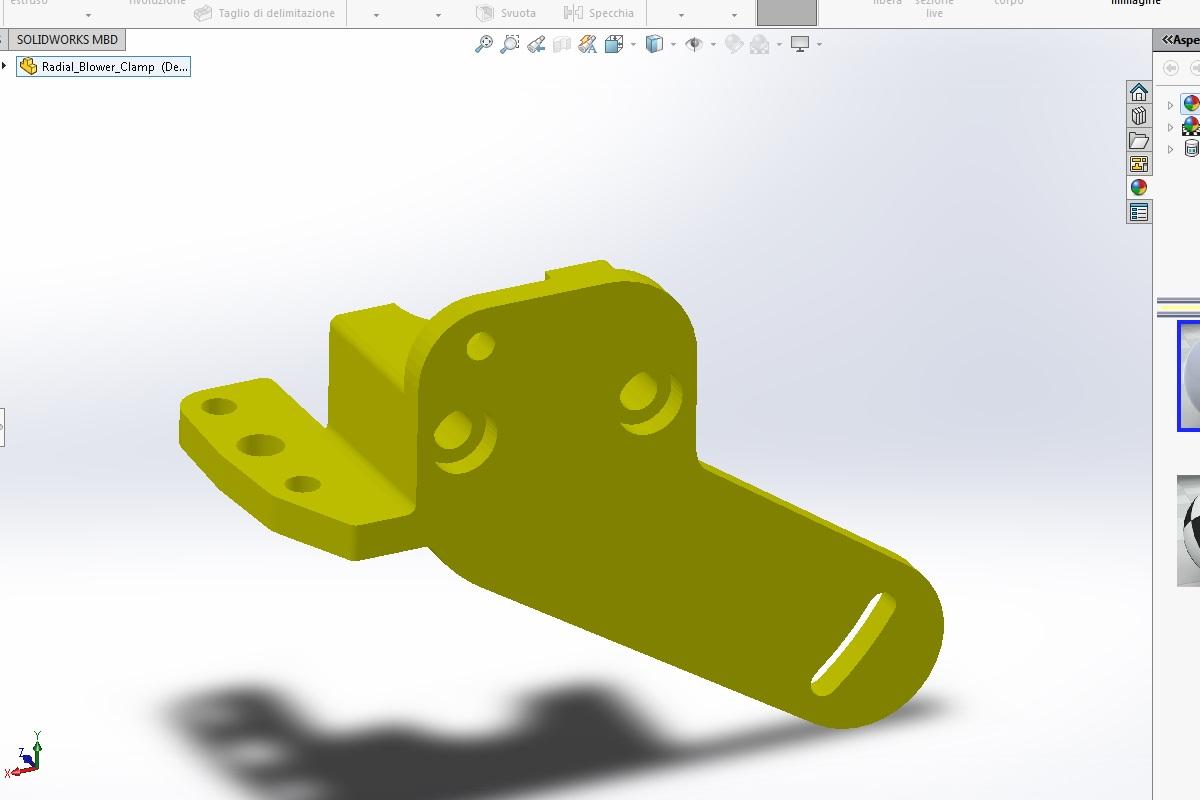
Task: Select the blue-highlighted appearance thumbnail
Action: 1189,376
